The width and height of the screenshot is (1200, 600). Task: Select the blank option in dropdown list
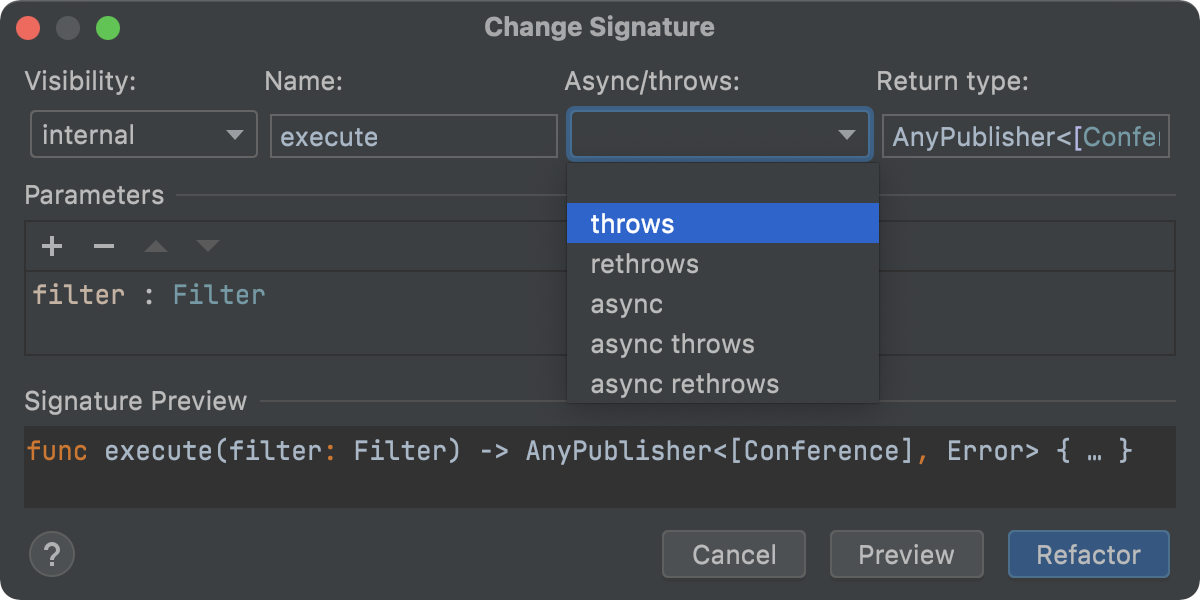point(723,184)
